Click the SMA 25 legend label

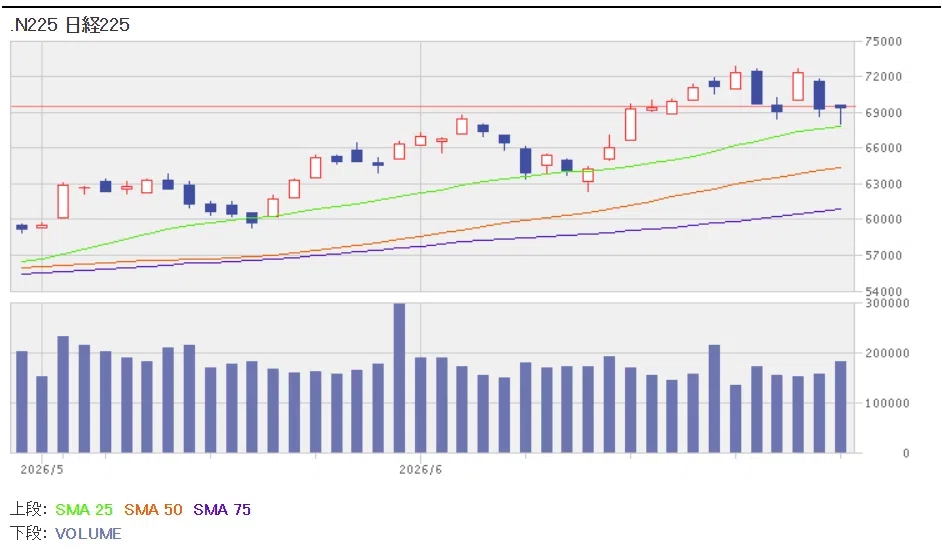pyautogui.click(x=84, y=509)
